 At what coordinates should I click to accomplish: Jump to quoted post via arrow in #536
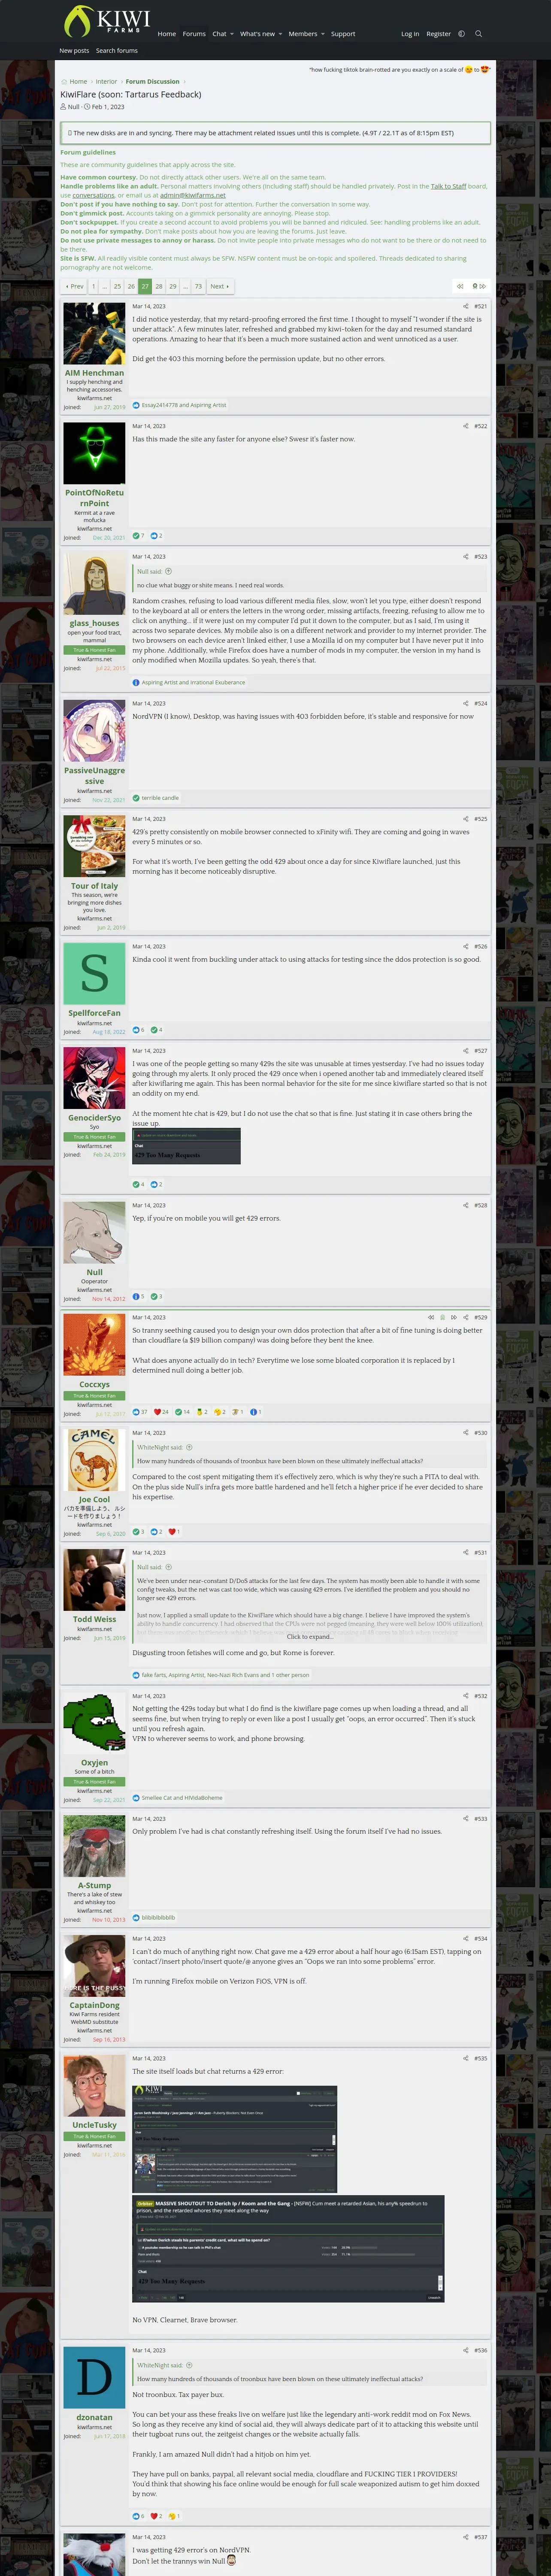tap(189, 2365)
